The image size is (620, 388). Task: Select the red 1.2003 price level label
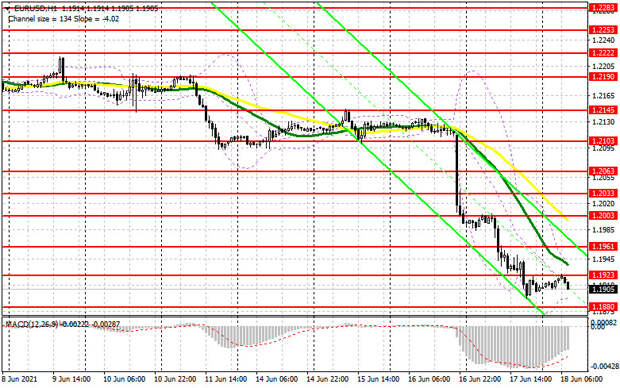click(x=603, y=216)
